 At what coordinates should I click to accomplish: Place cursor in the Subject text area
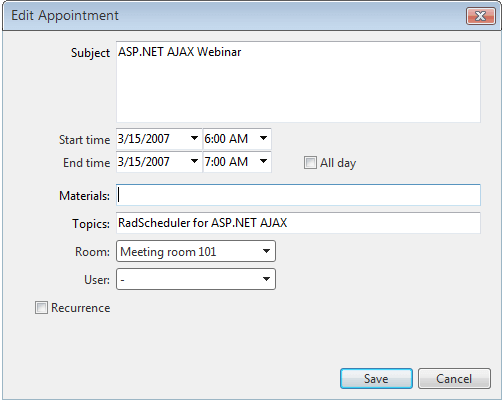tap(298, 82)
